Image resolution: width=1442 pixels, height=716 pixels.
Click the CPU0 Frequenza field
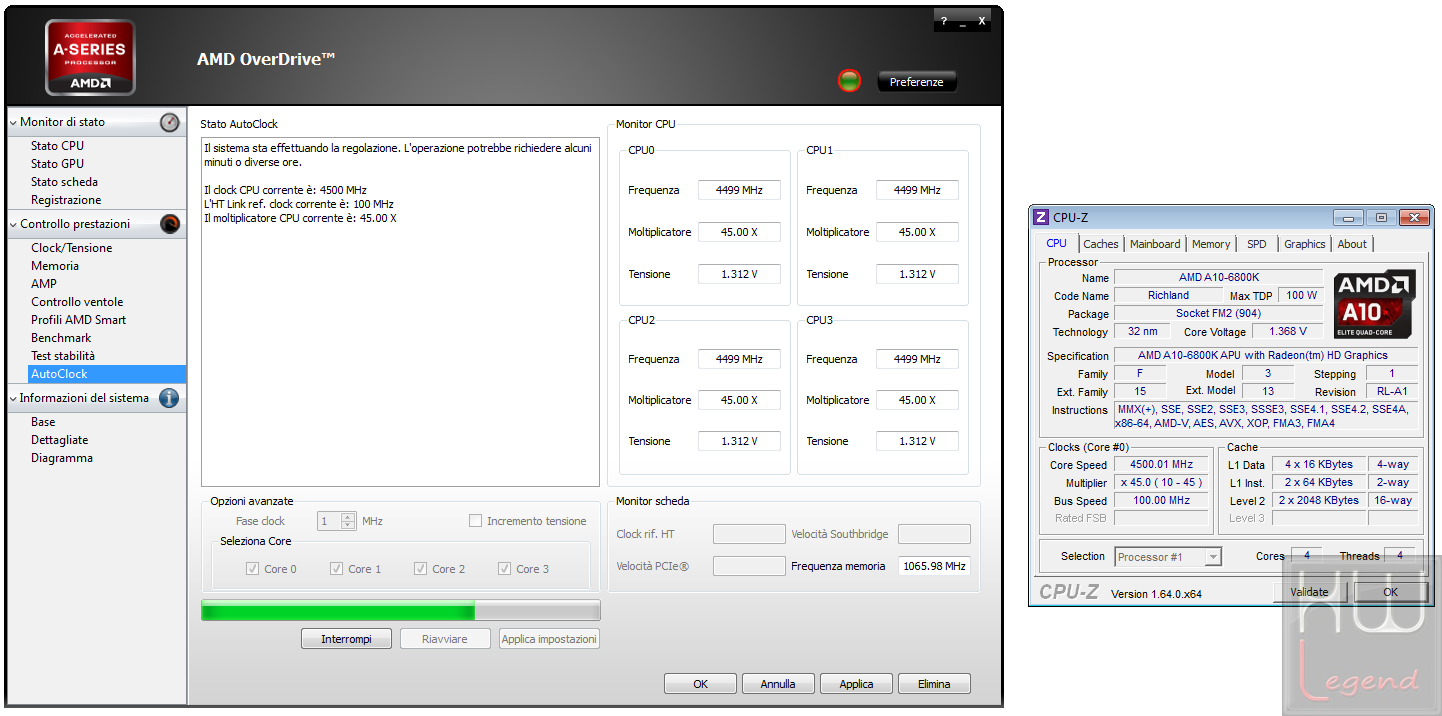[739, 190]
